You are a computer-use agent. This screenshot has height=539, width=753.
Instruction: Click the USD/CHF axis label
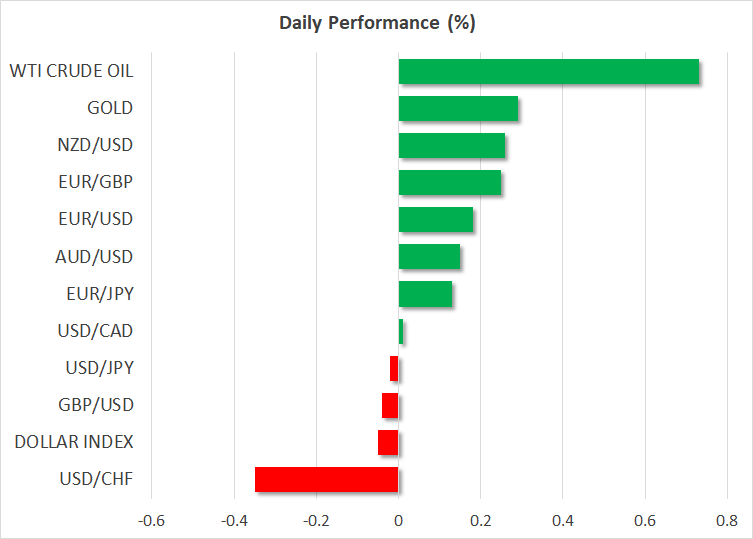(x=97, y=479)
